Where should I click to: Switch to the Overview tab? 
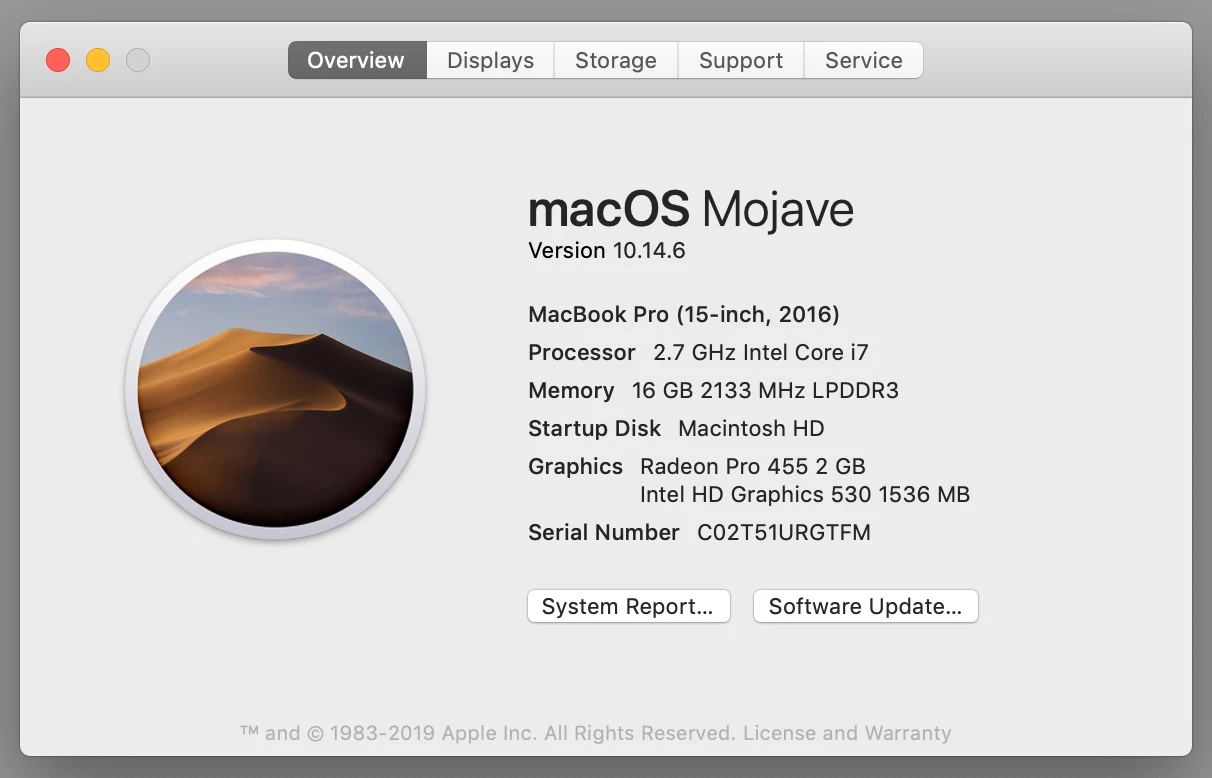point(357,60)
